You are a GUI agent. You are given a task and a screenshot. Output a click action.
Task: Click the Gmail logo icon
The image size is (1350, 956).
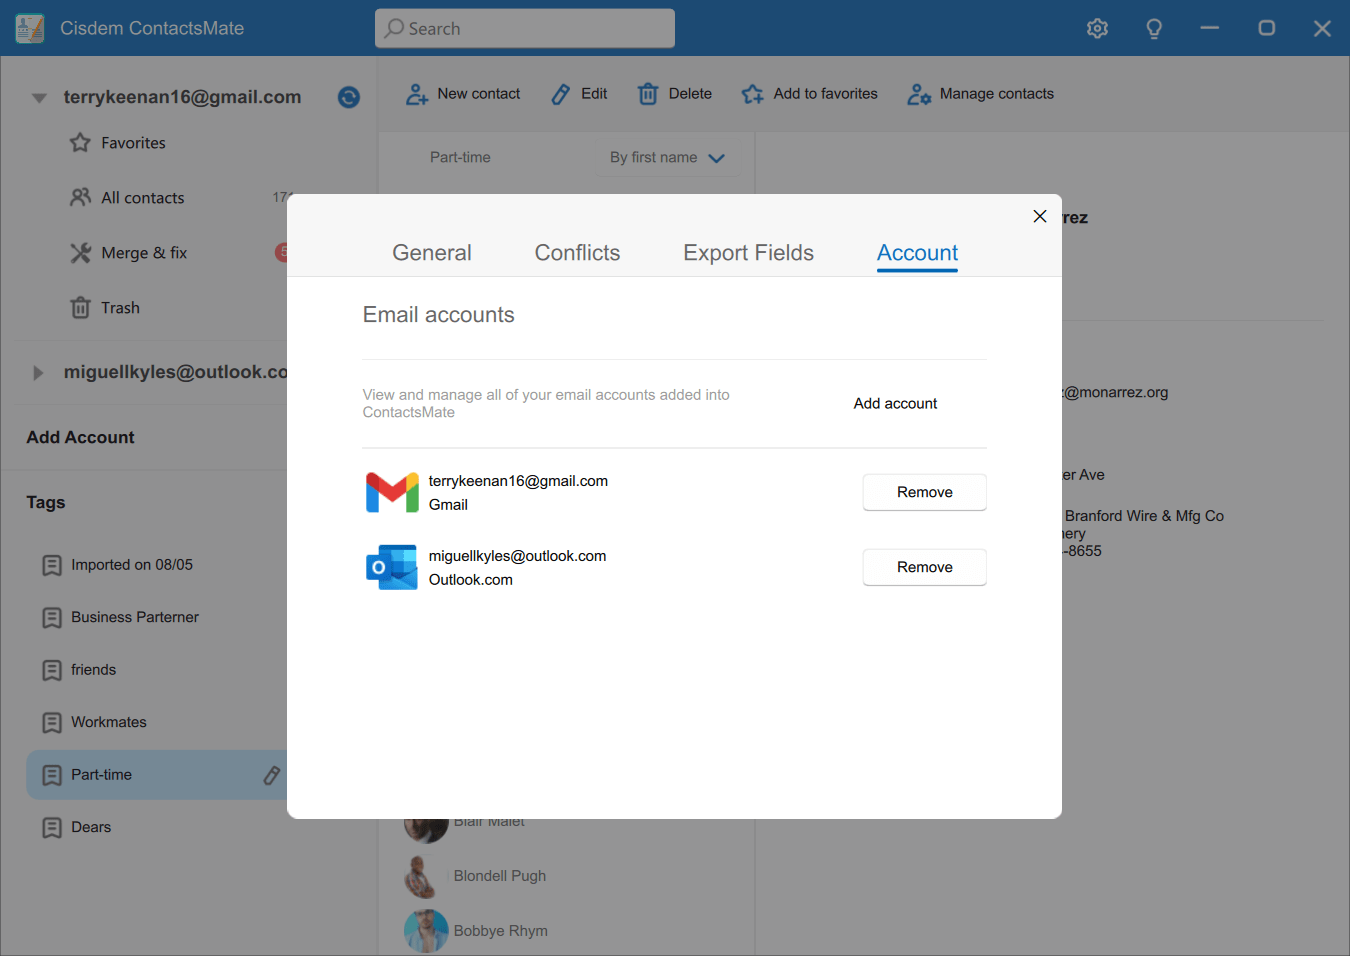[392, 492]
